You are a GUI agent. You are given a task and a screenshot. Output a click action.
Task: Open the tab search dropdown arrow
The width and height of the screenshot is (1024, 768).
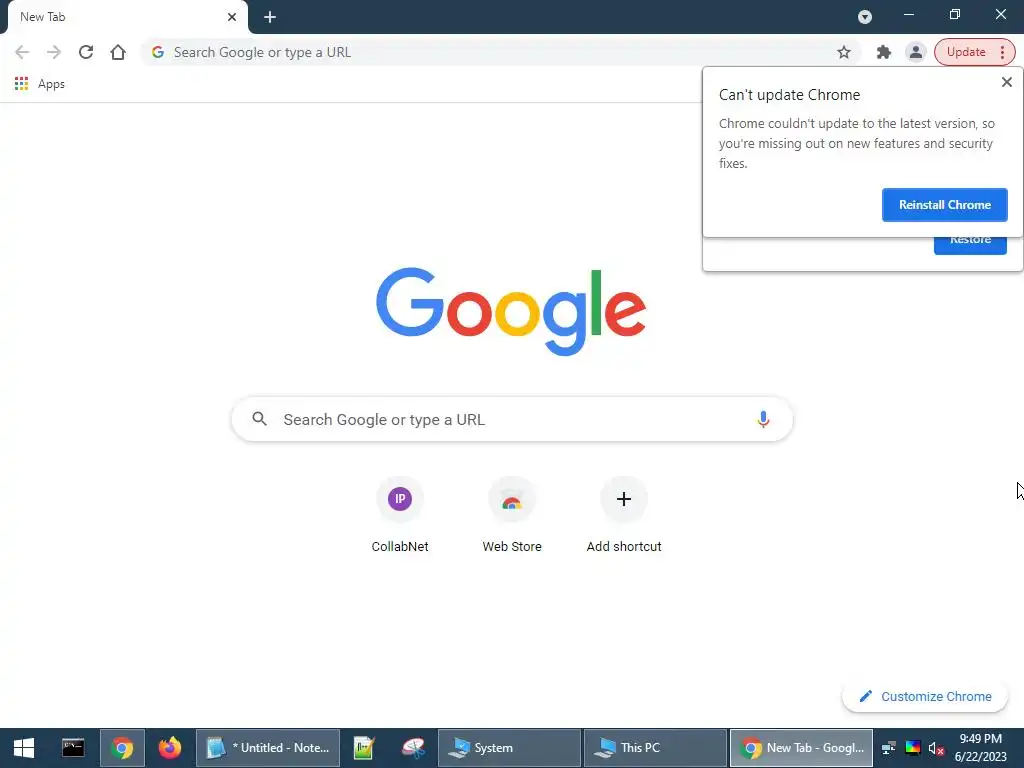[865, 17]
